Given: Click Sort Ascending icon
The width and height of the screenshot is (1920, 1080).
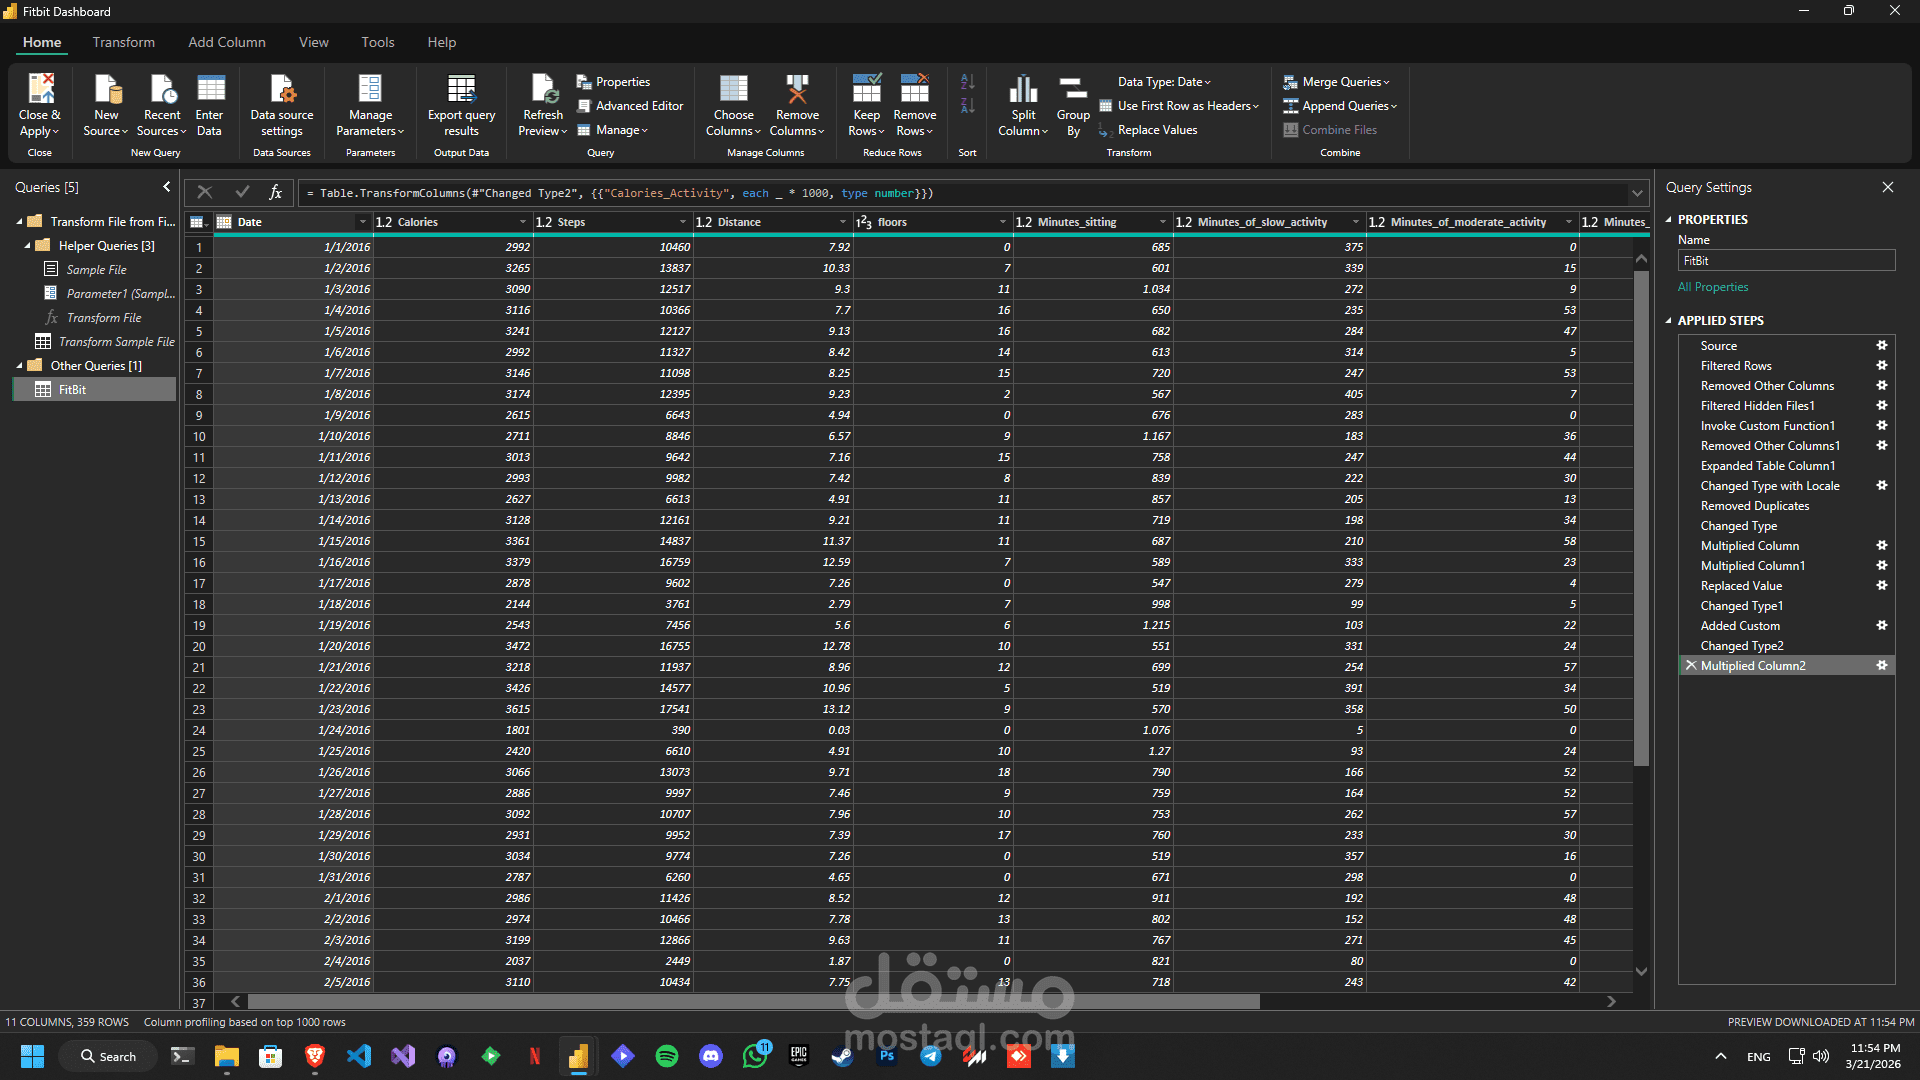Looking at the screenshot, I should (967, 82).
